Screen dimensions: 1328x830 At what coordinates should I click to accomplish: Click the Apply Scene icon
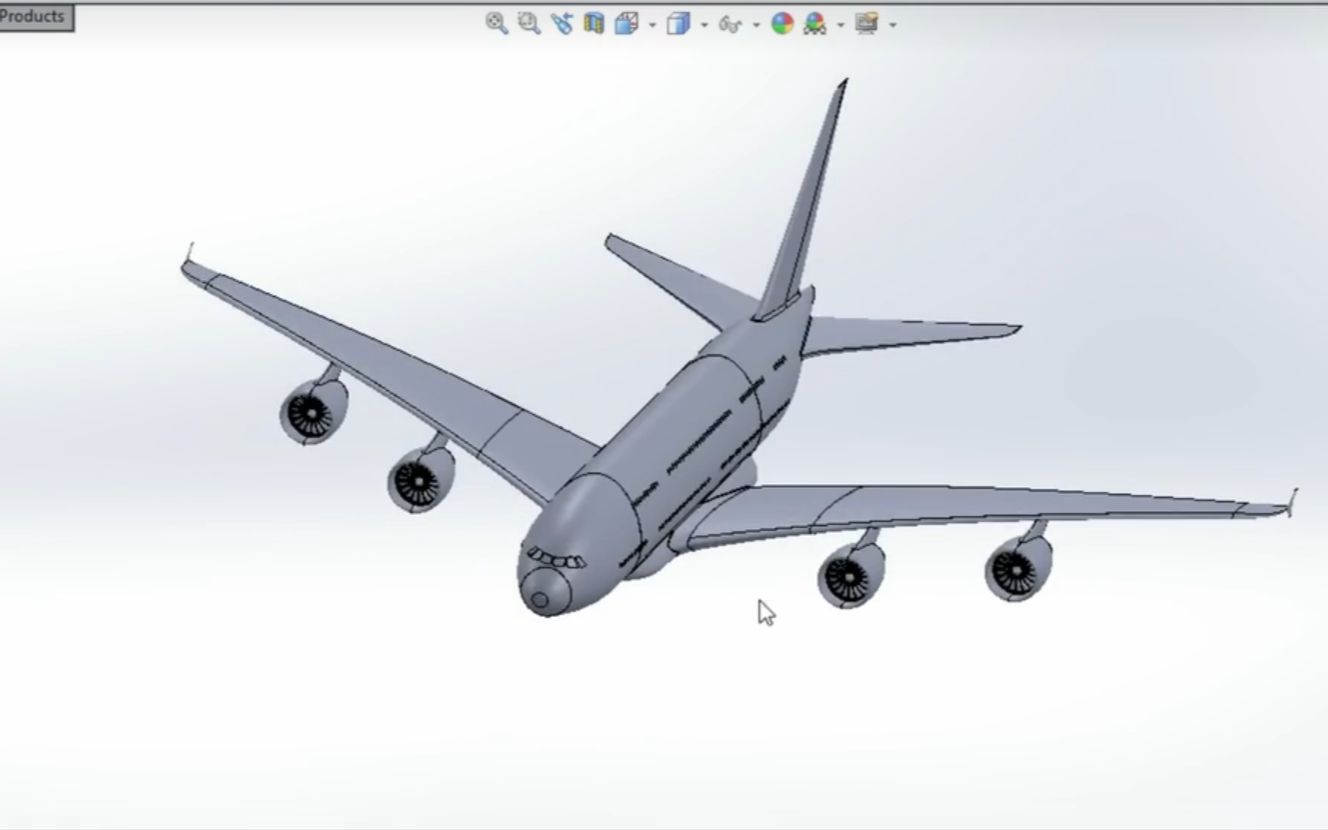815,23
